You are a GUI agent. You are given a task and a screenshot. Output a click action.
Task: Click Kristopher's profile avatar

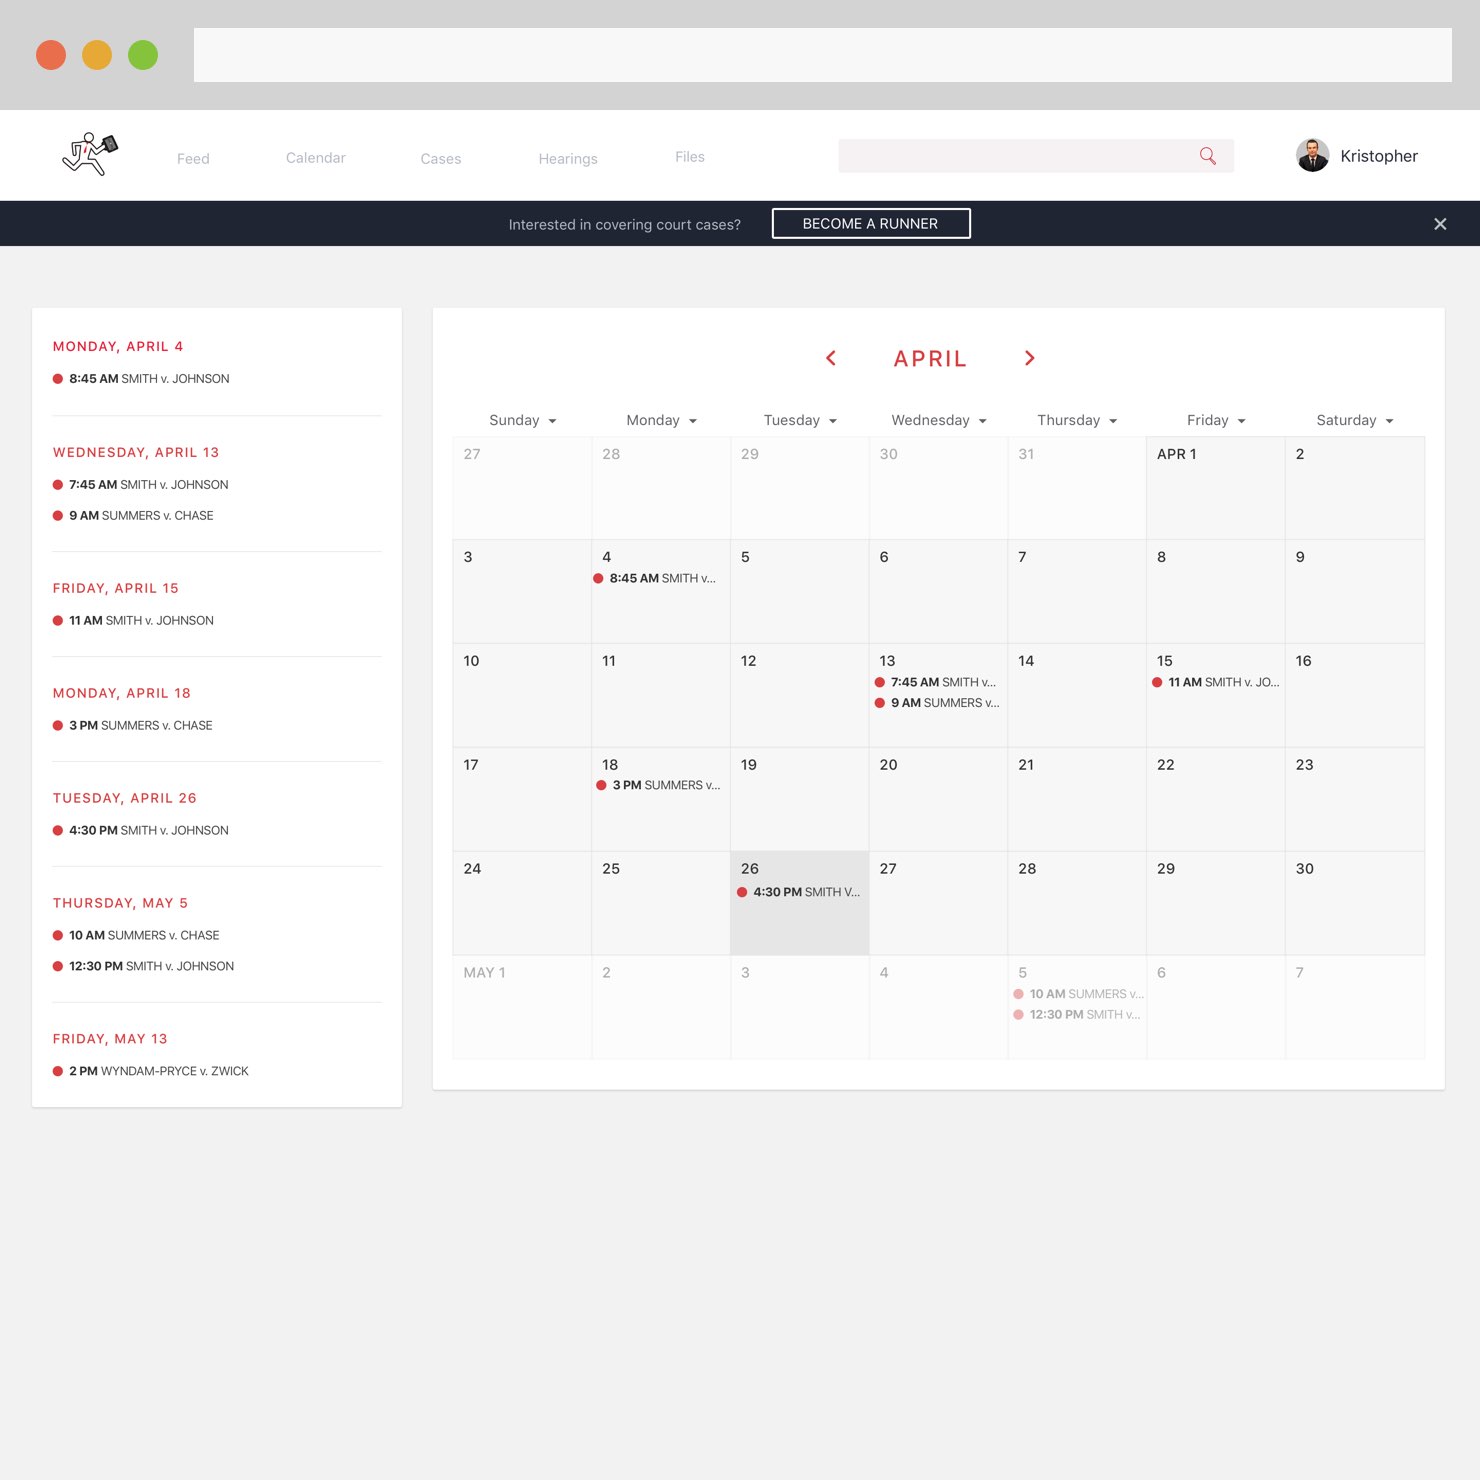click(x=1312, y=156)
